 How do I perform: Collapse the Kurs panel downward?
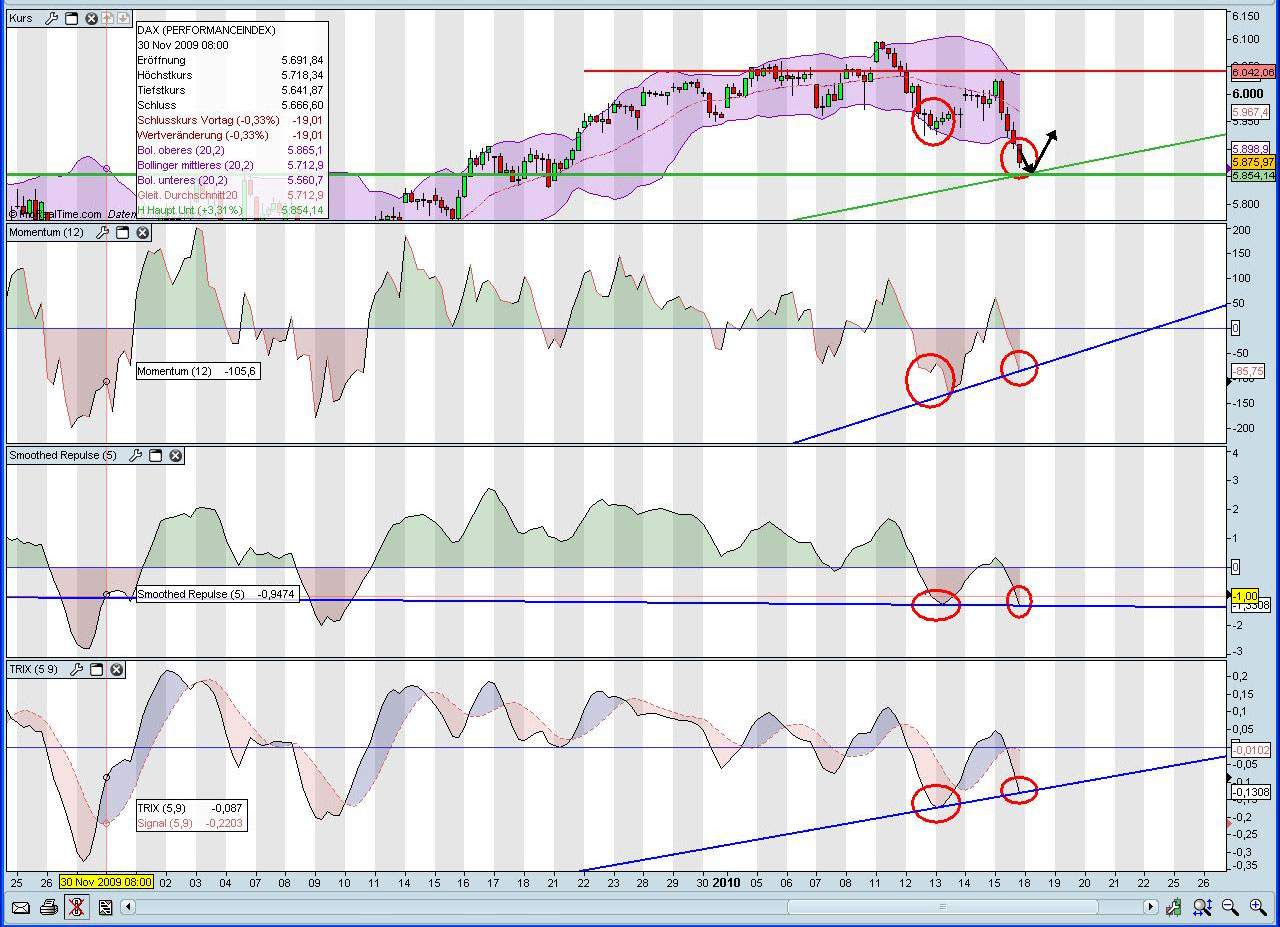pos(123,18)
